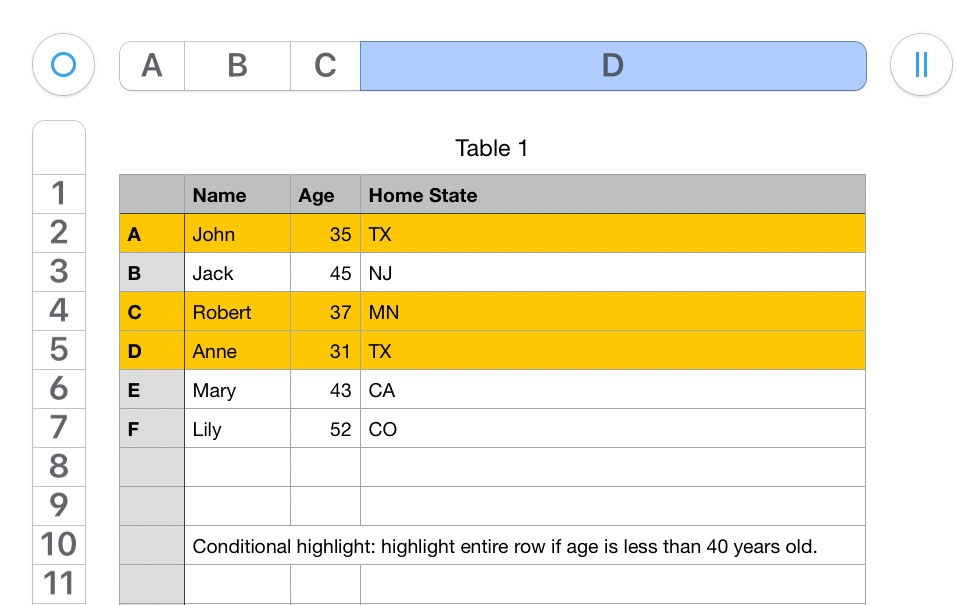Click the conditional highlight note cell
The height and width of the screenshot is (605, 958).
coord(505,547)
